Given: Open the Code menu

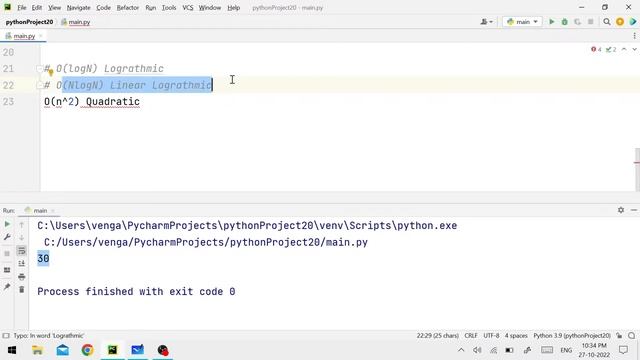Looking at the screenshot, I should [x=103, y=7].
